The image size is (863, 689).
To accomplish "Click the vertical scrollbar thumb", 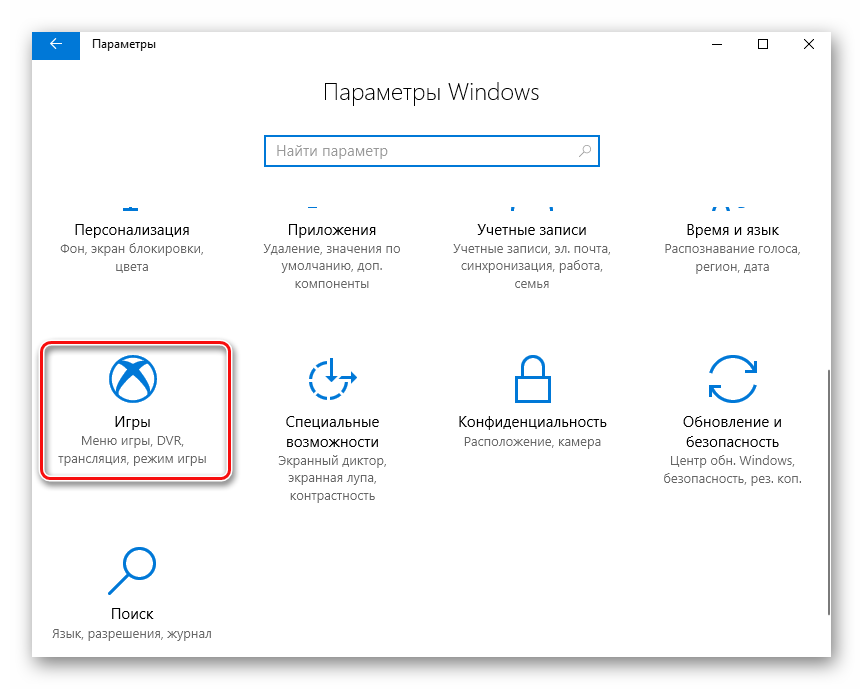I will [828, 493].
